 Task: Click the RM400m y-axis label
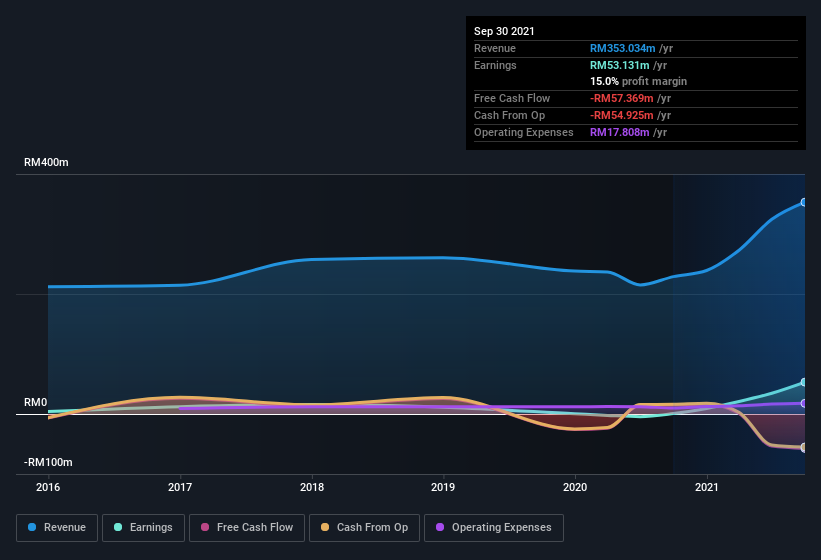tap(46, 162)
